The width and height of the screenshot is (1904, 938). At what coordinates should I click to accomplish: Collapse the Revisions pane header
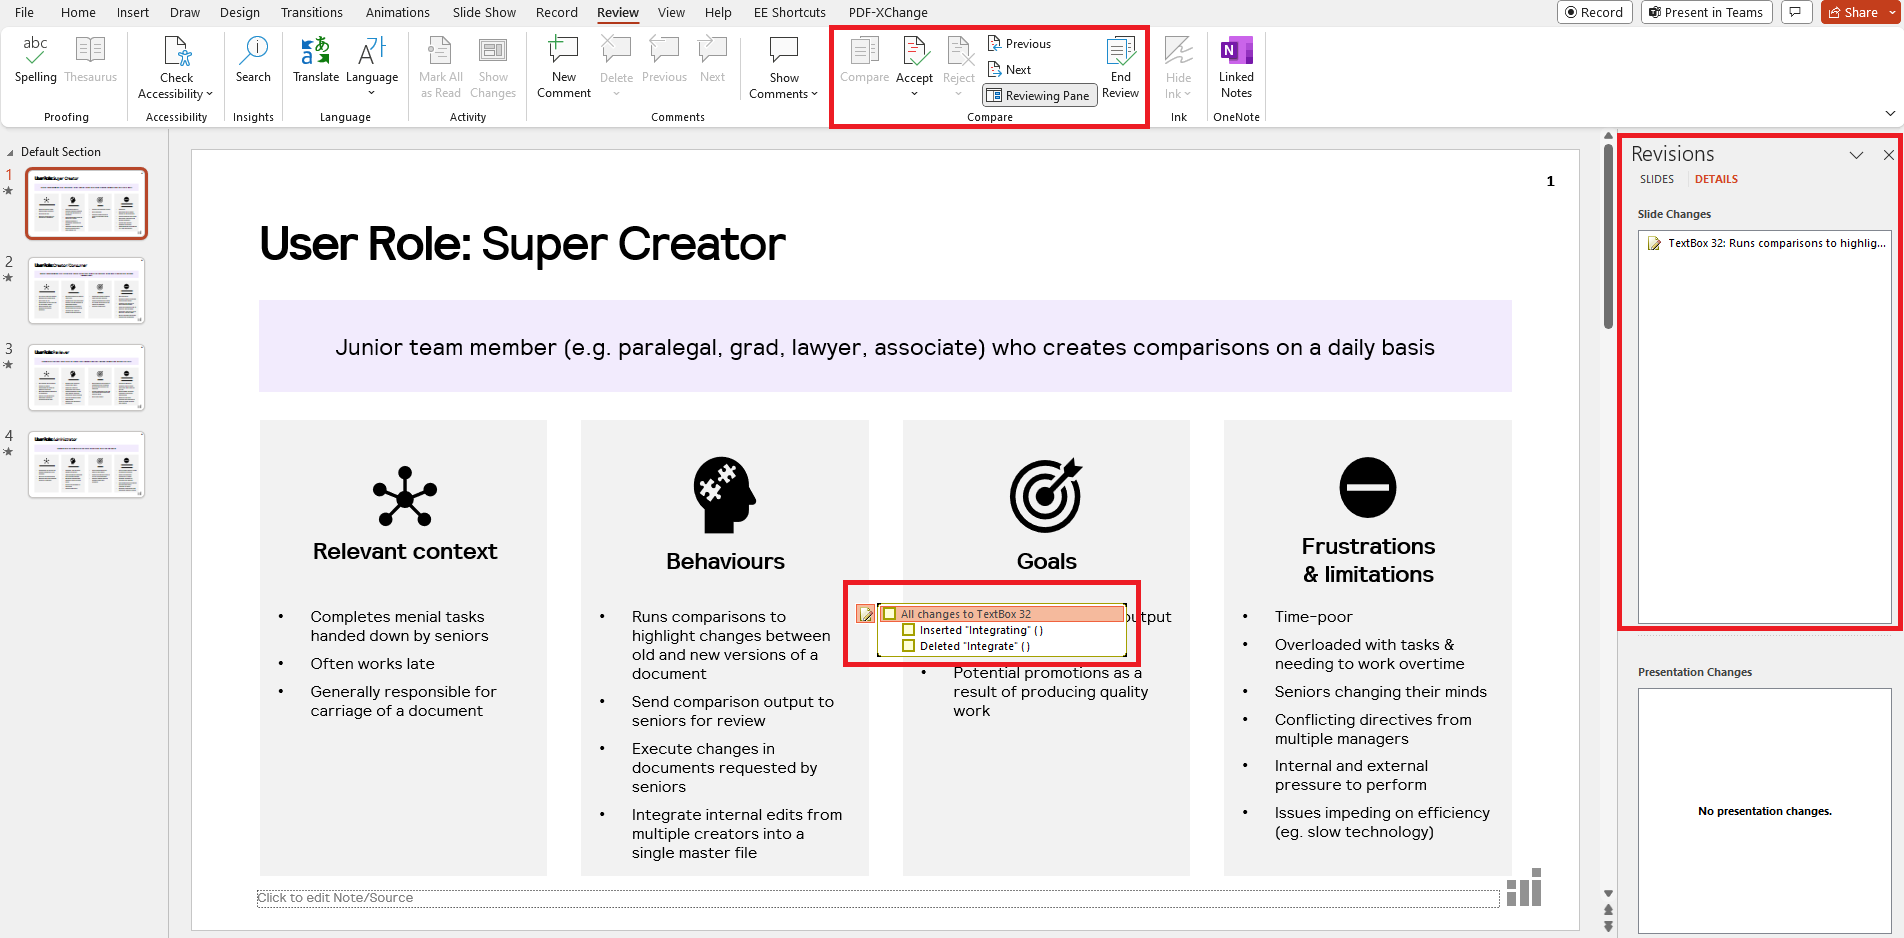point(1857,155)
